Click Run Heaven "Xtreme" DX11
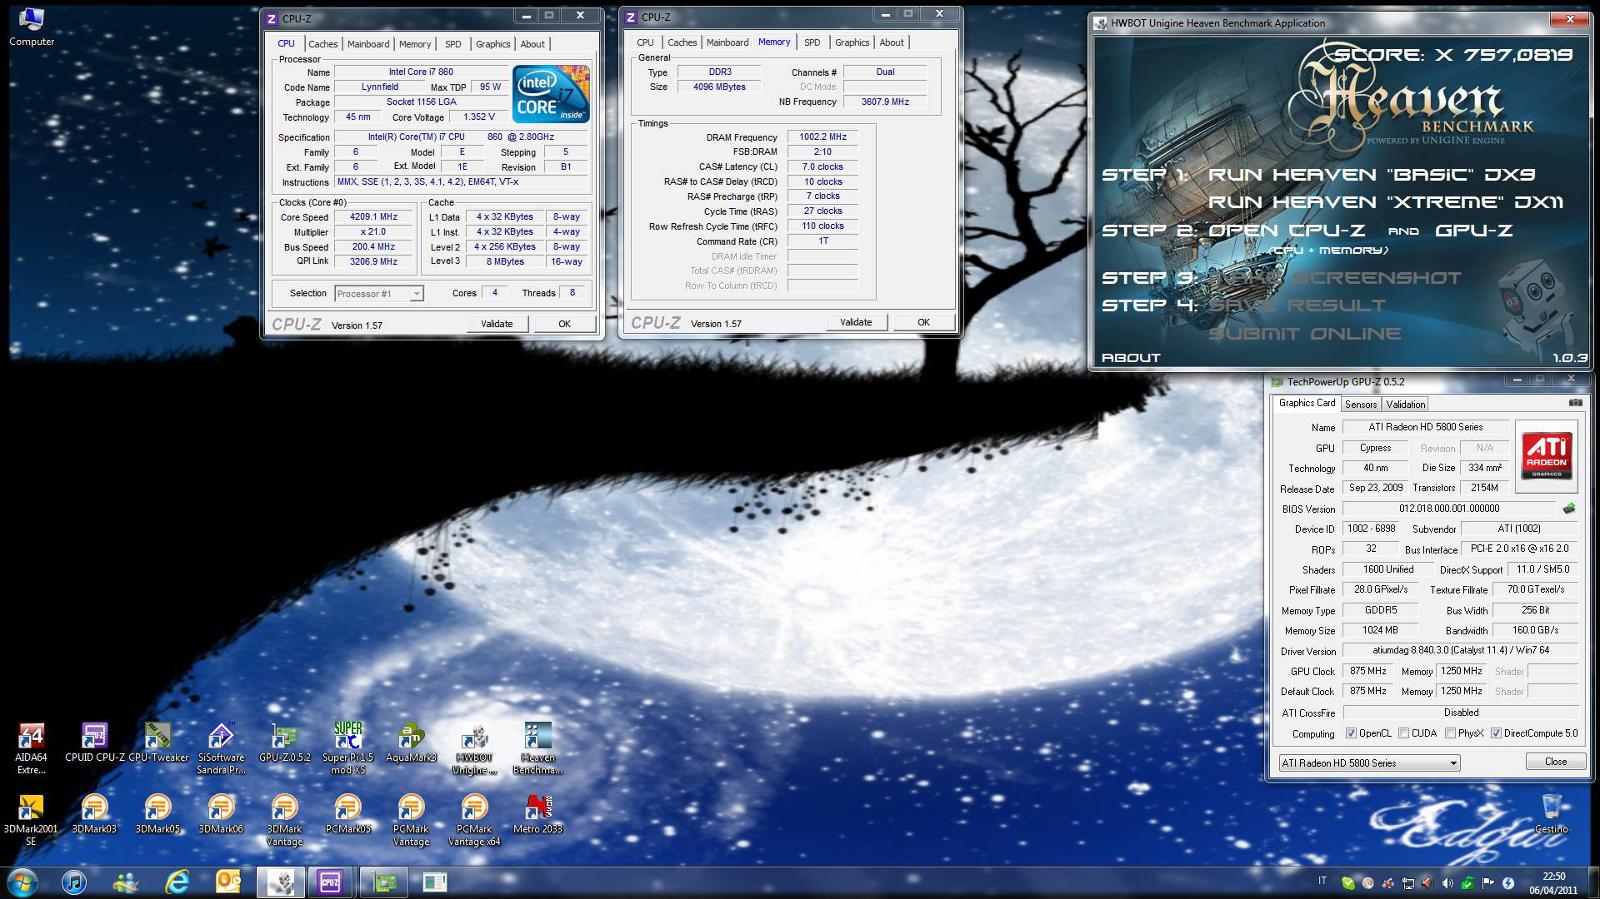1600x899 pixels. (x=1385, y=202)
